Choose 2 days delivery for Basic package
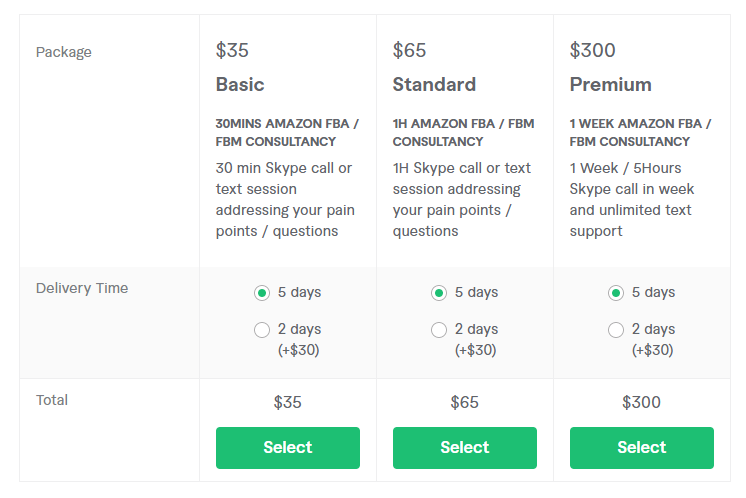Image resolution: width=746 pixels, height=498 pixels. 262,330
